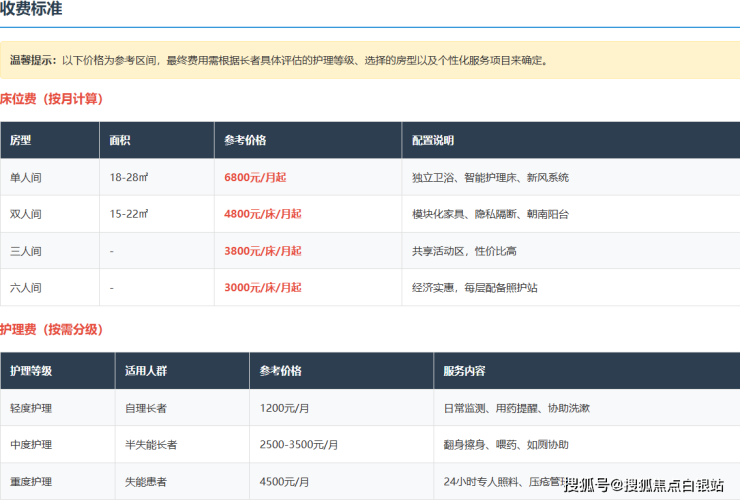This screenshot has width=740, height=501.
Task: Click the 配置说明 column header
Action: point(432,141)
